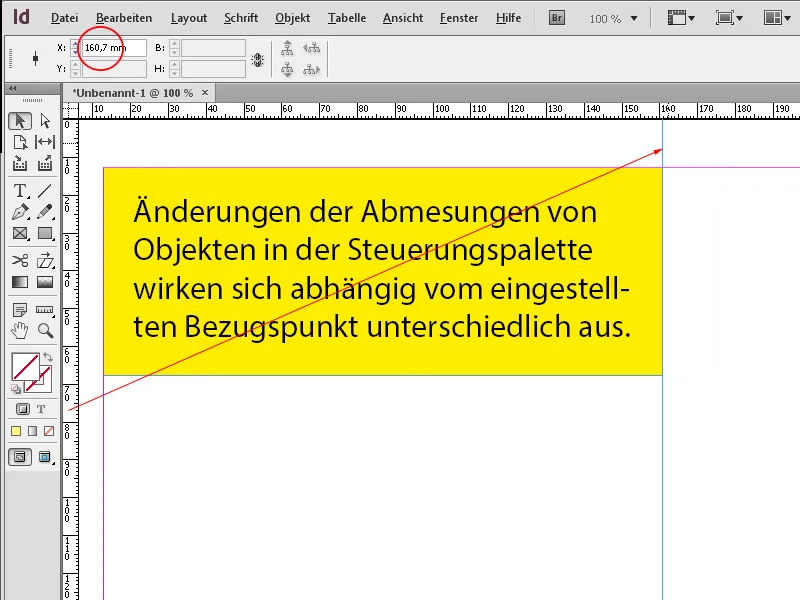Click the reference point locator

(35, 59)
